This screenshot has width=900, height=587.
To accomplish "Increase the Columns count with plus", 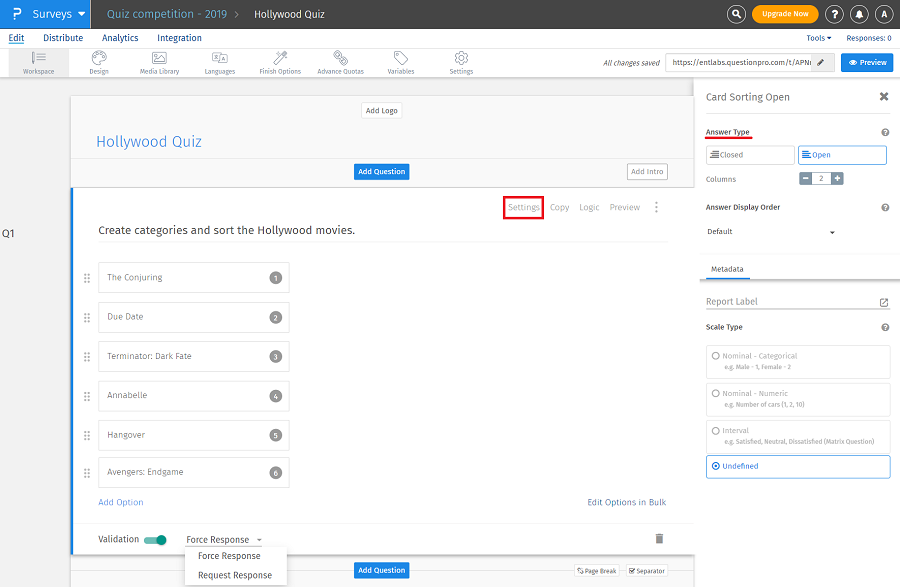I will (x=837, y=179).
